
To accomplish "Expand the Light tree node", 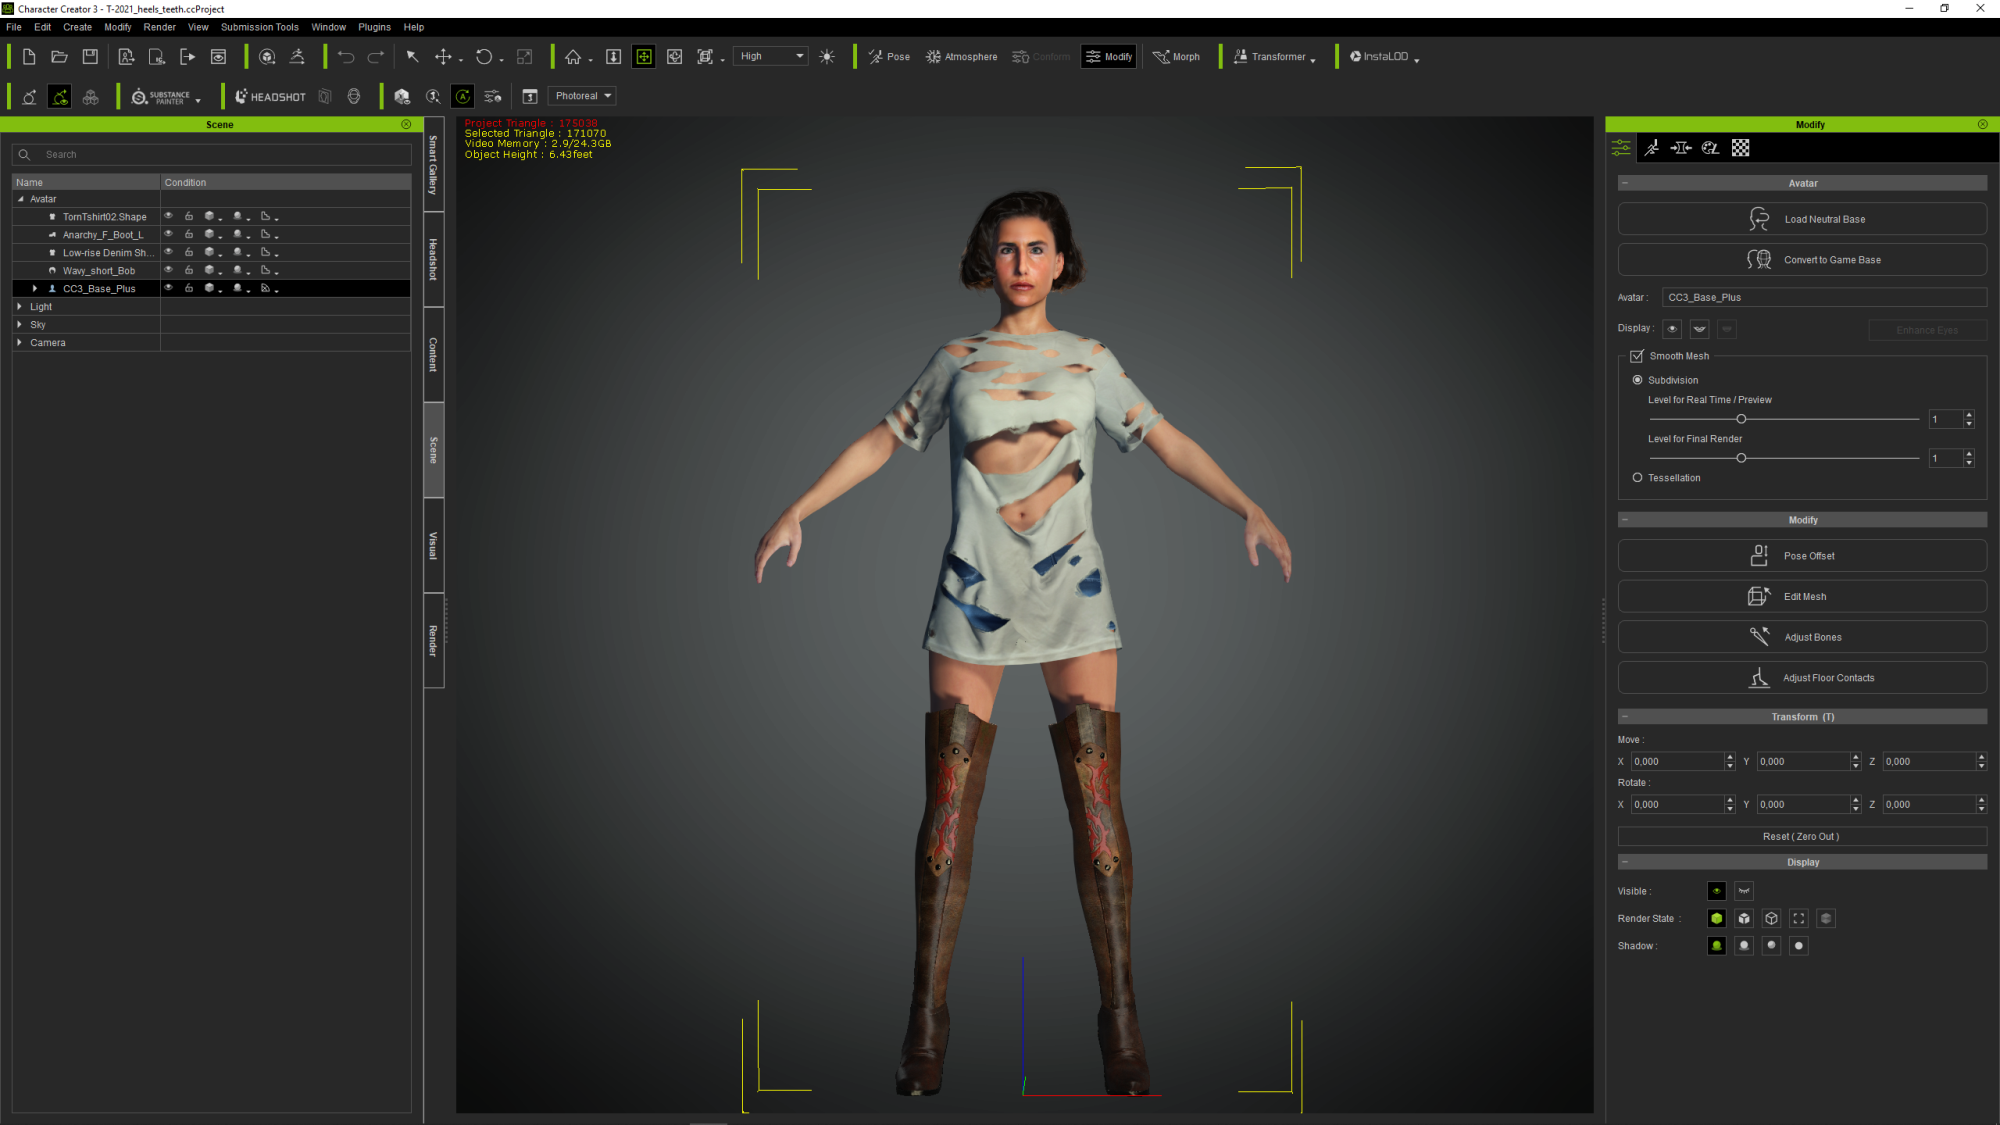I will (20, 307).
